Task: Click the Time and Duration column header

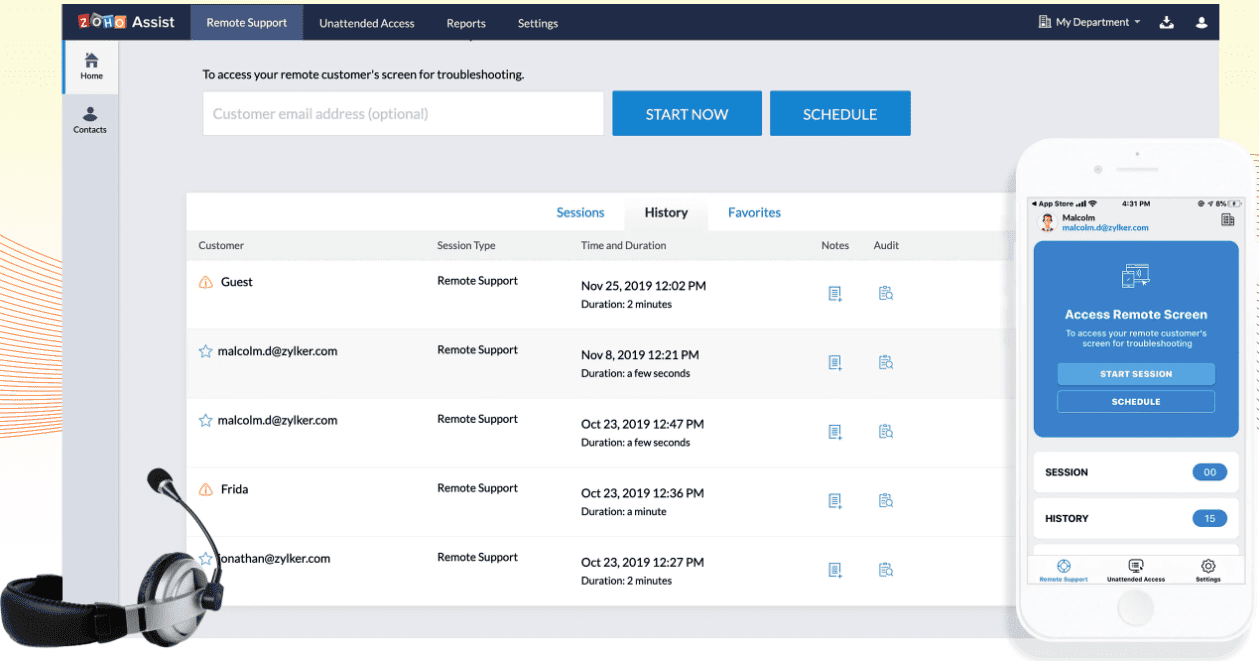Action: [623, 245]
